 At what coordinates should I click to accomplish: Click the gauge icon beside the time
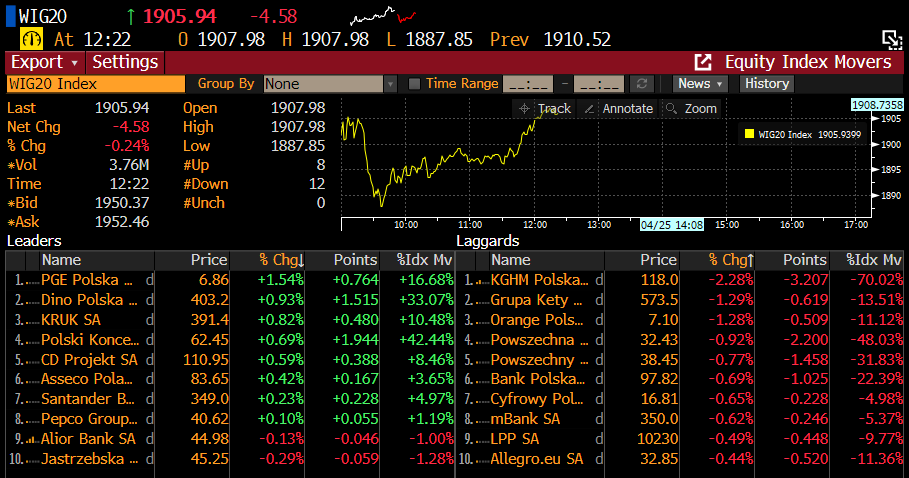[32, 39]
